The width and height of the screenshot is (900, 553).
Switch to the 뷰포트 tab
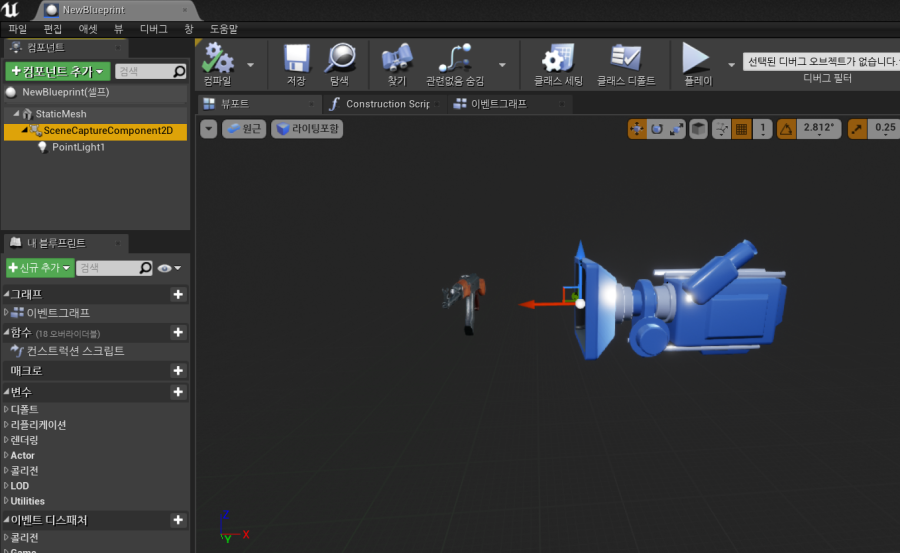pyautogui.click(x=258, y=104)
